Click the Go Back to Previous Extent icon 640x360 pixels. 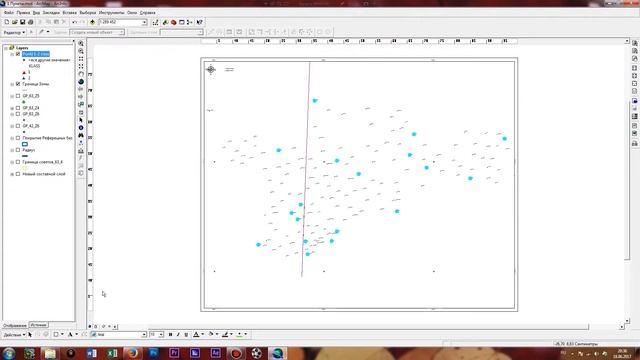pyautogui.click(x=81, y=89)
